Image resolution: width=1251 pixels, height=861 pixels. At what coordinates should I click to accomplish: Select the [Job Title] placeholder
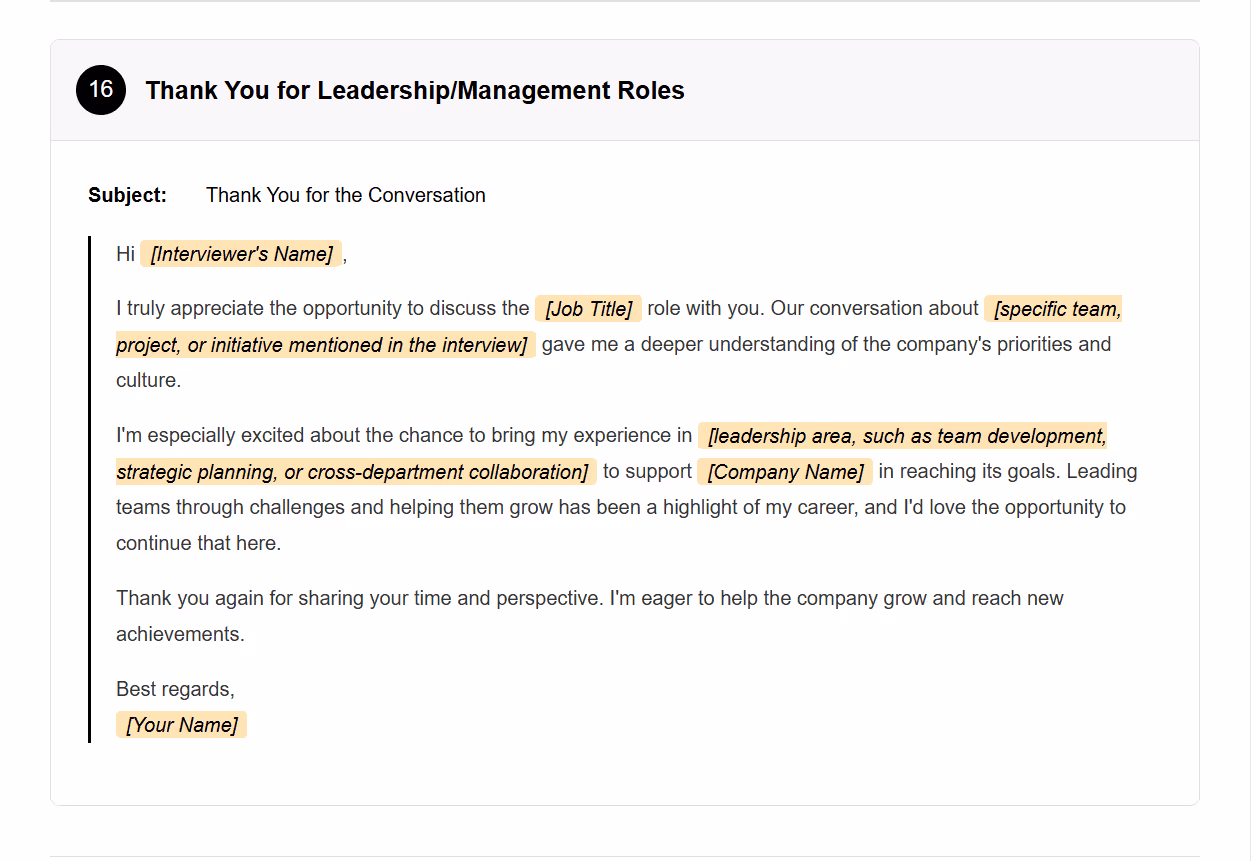coord(588,309)
